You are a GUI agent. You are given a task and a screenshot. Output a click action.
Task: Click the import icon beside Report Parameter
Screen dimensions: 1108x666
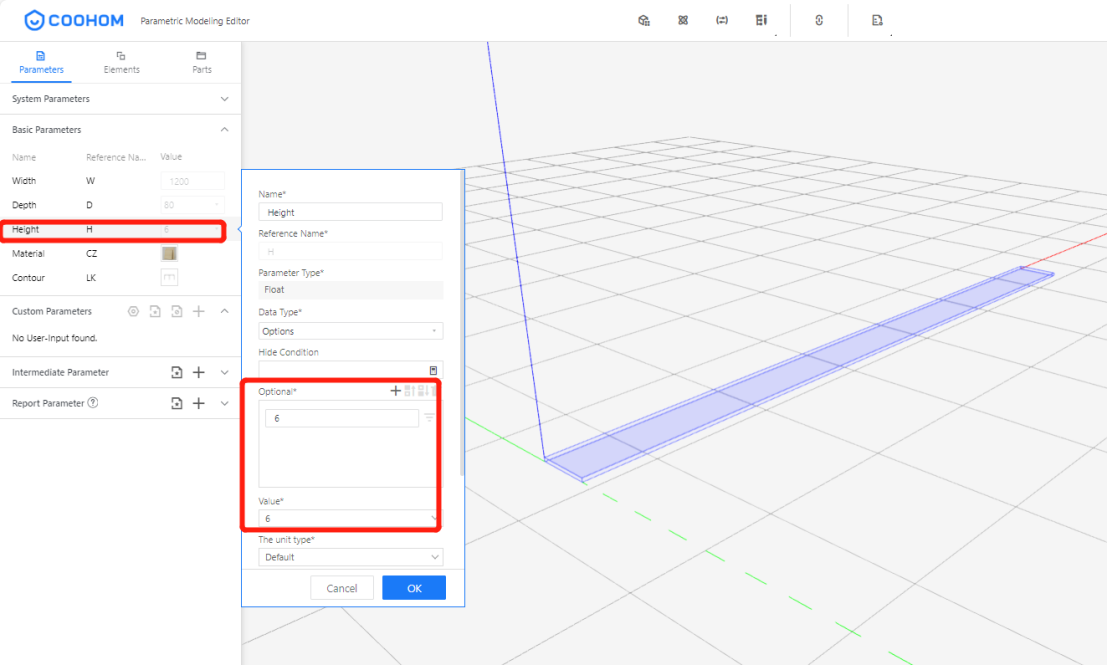point(177,404)
